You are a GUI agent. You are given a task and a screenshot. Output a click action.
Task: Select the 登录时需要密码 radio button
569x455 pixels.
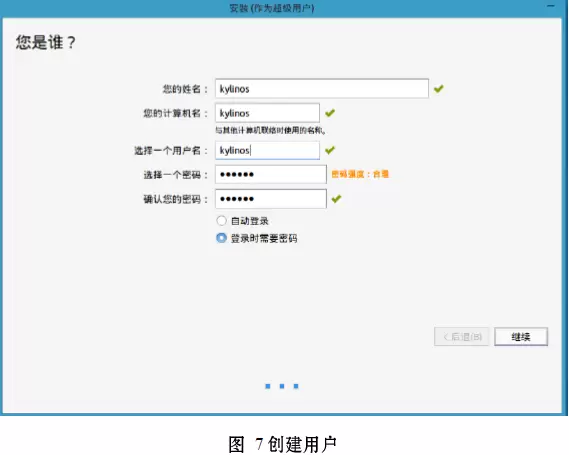[221, 238]
